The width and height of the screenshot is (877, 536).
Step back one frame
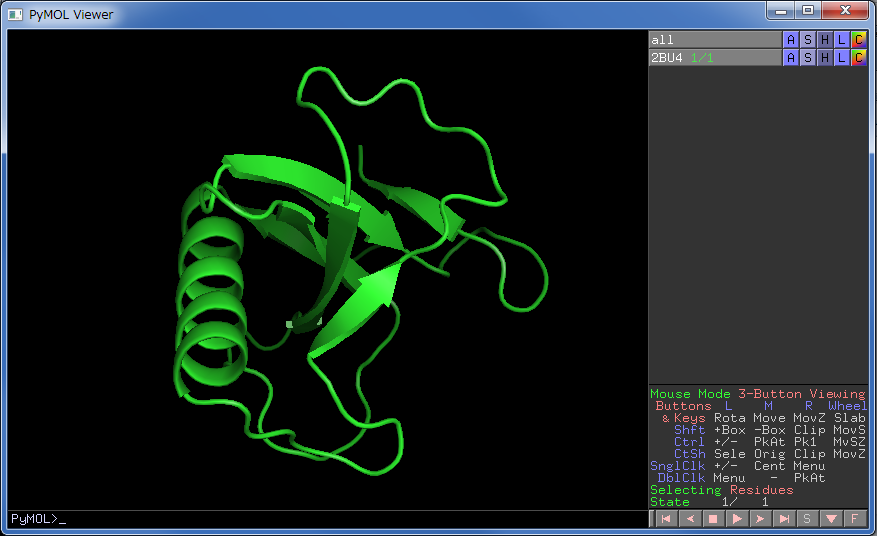689,519
